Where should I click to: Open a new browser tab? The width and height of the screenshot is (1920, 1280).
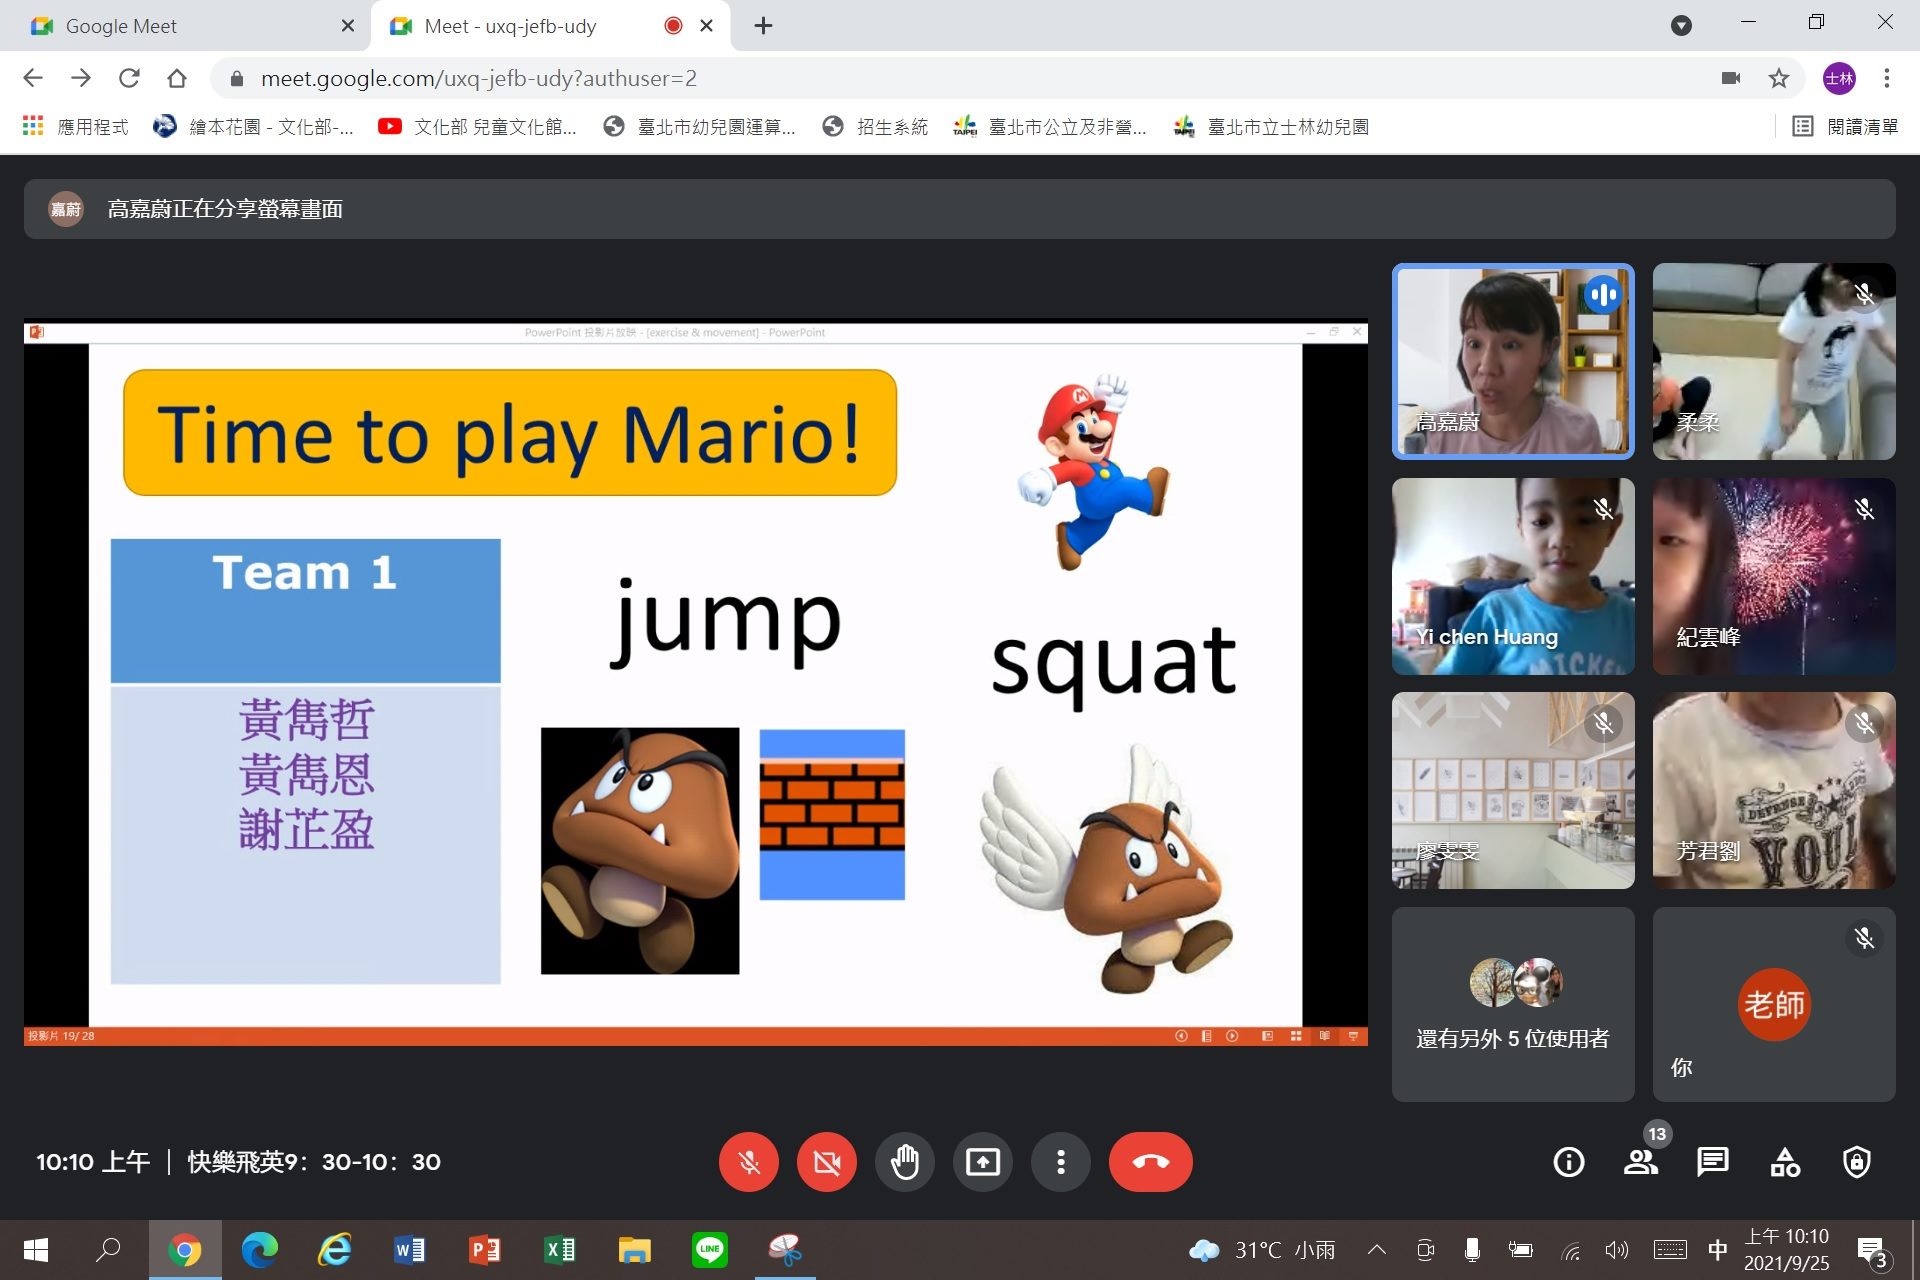(763, 26)
